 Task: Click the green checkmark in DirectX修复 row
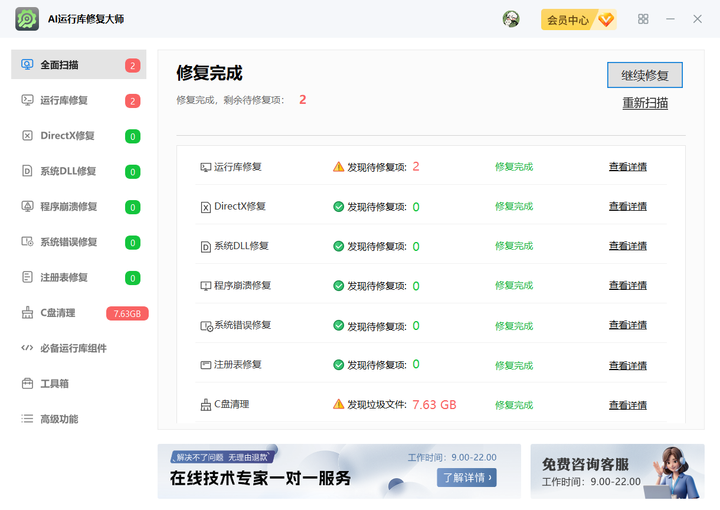pos(338,207)
